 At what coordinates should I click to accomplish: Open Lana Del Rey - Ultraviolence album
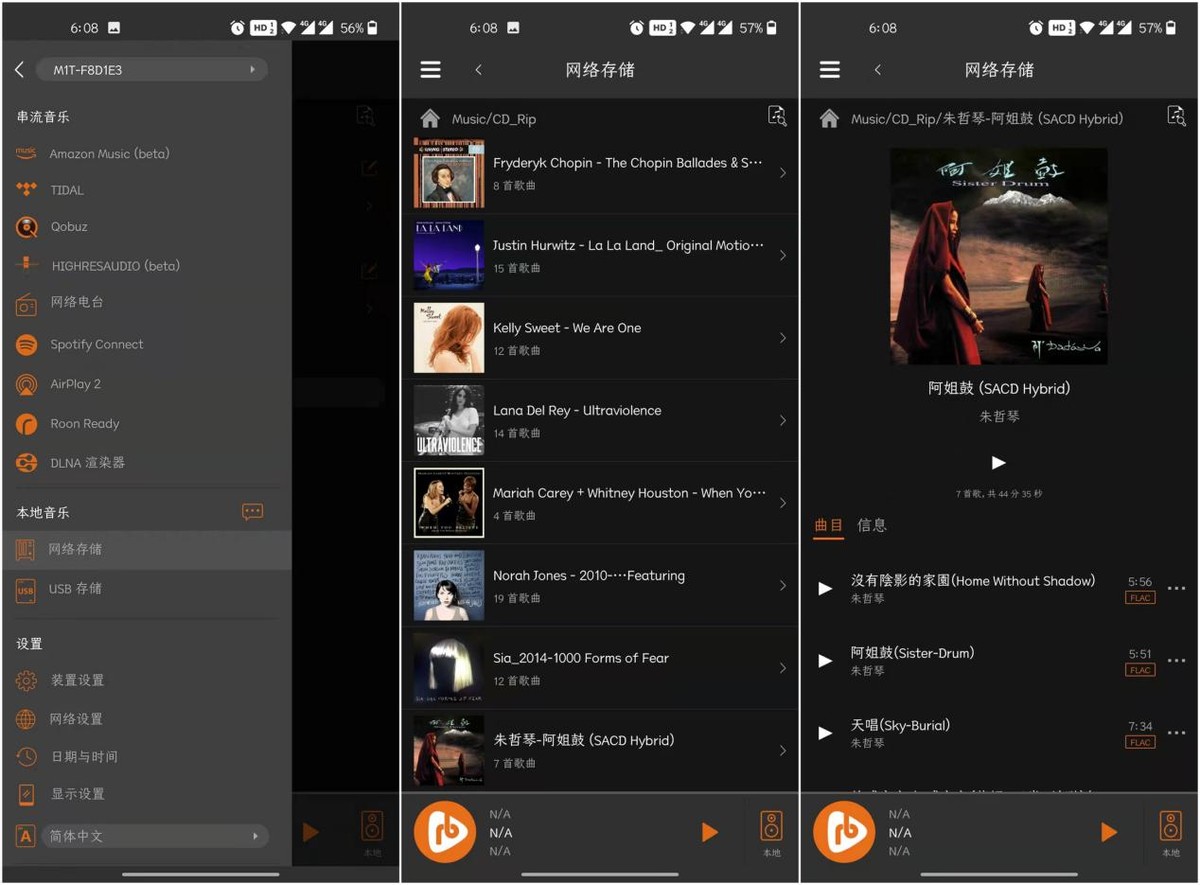[600, 421]
